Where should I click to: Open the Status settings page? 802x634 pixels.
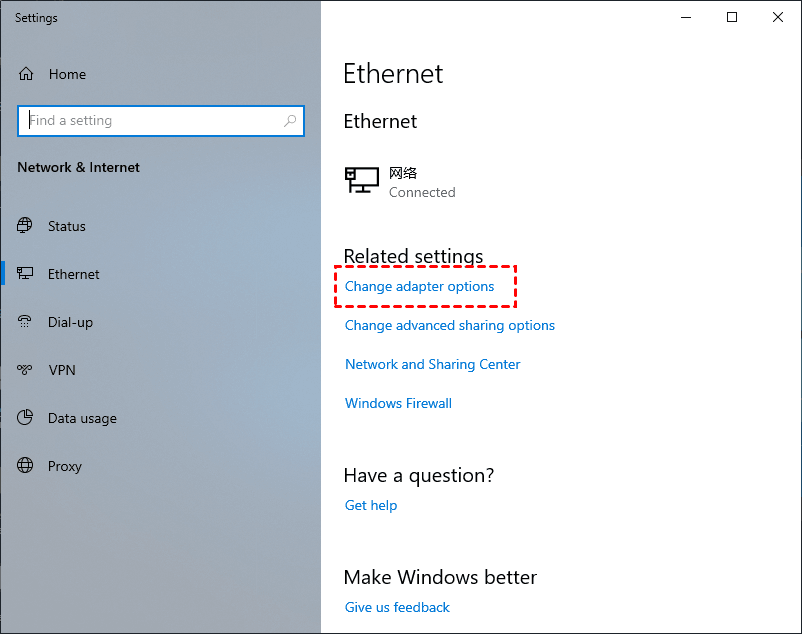click(67, 226)
